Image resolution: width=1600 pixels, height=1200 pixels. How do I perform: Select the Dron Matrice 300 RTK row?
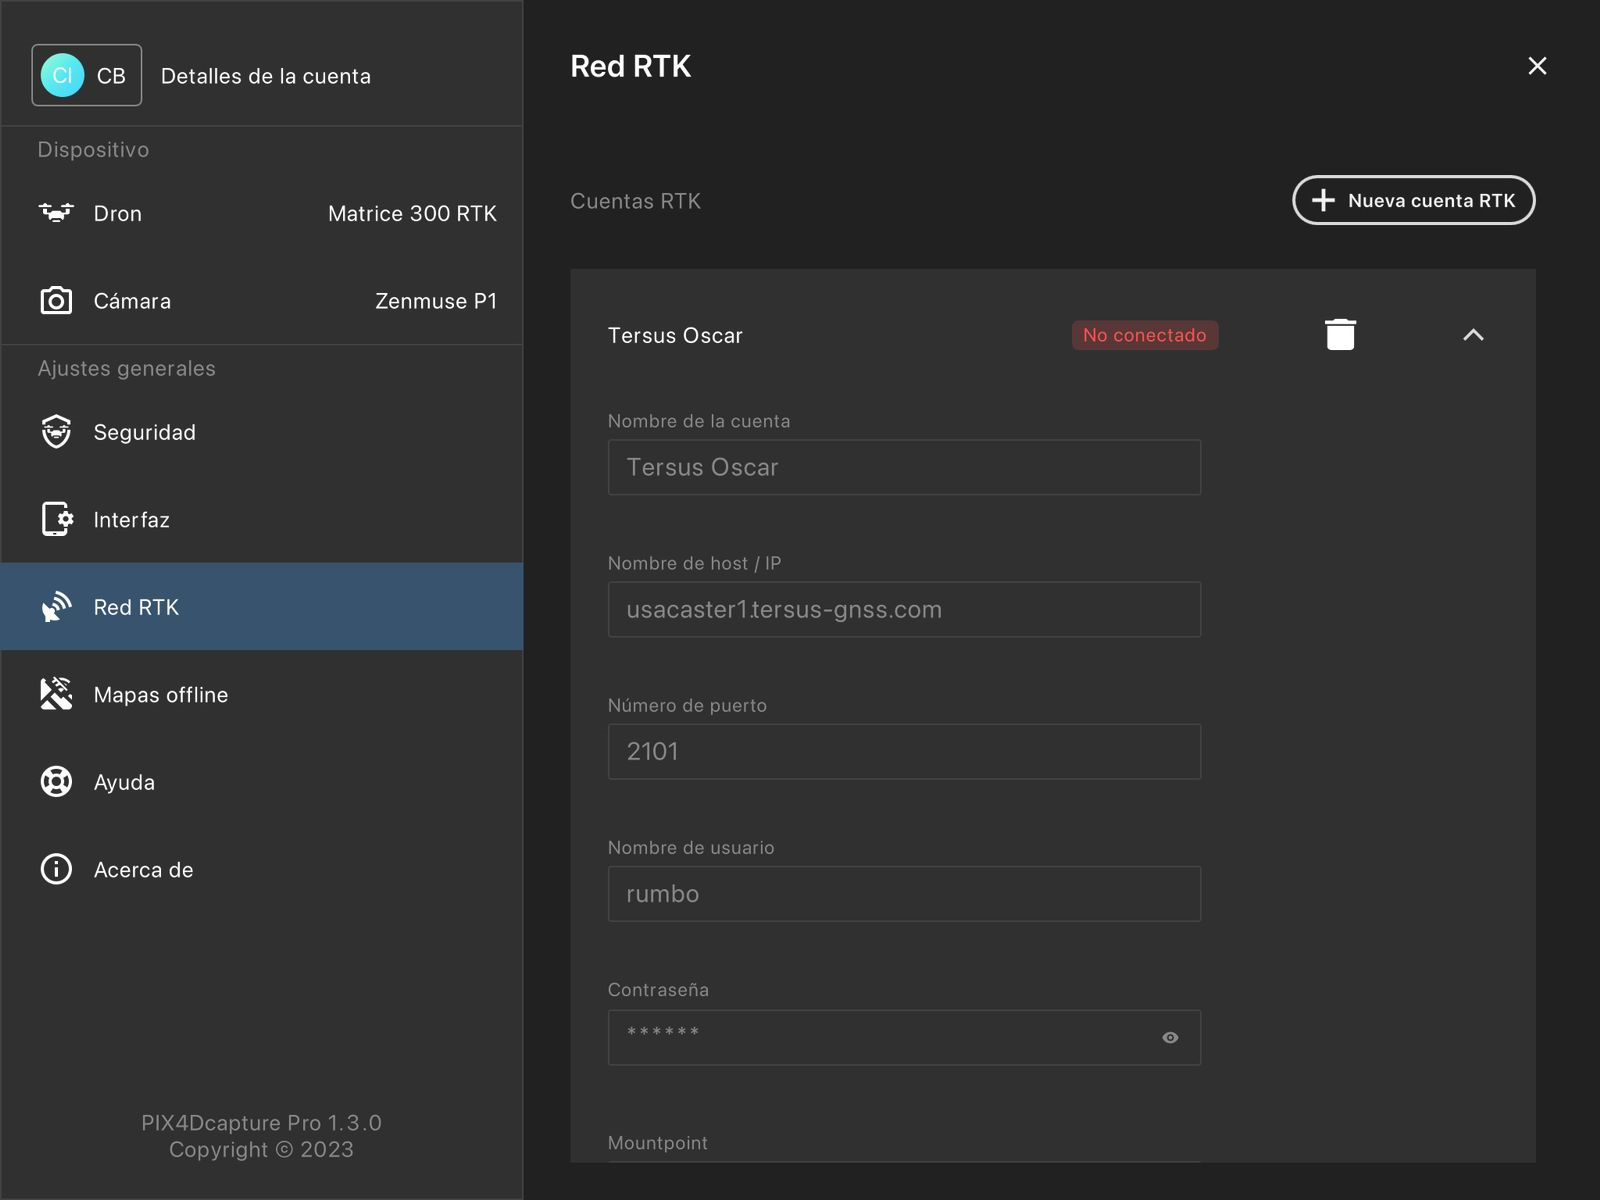tap(262, 213)
